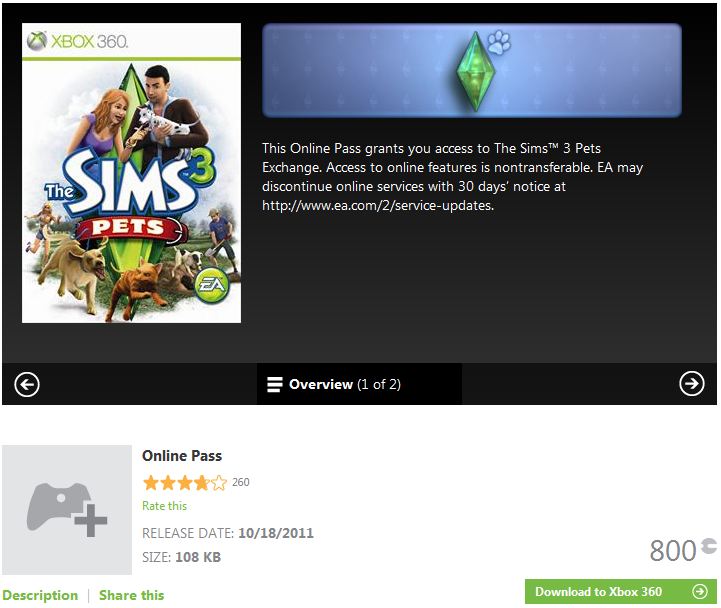The height and width of the screenshot is (608, 721).
Task: Click the 260 ratings count
Action: click(241, 482)
